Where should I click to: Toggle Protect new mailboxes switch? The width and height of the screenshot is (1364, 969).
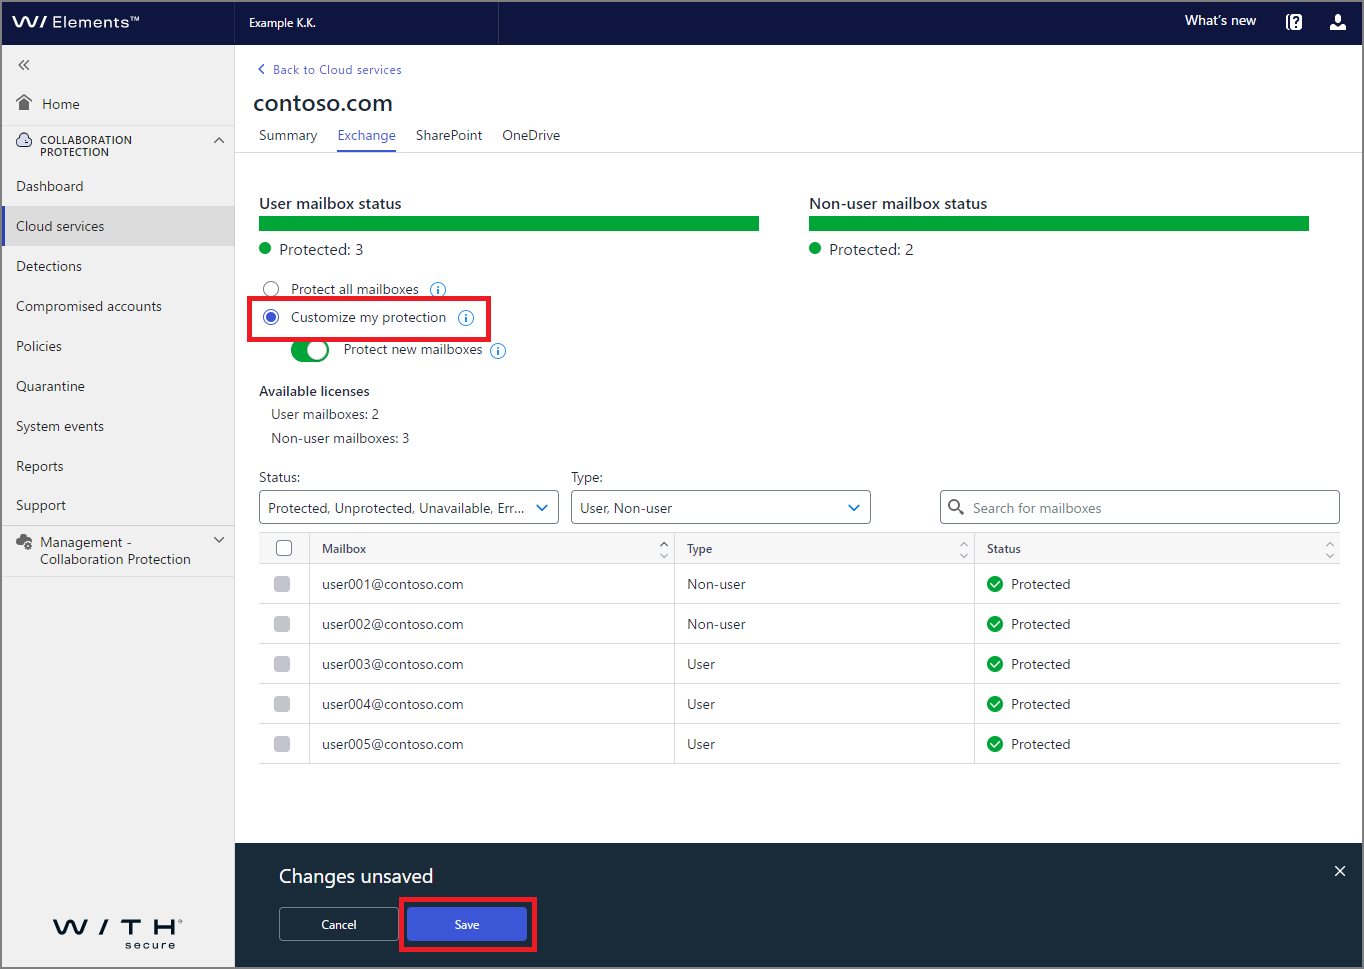point(310,350)
